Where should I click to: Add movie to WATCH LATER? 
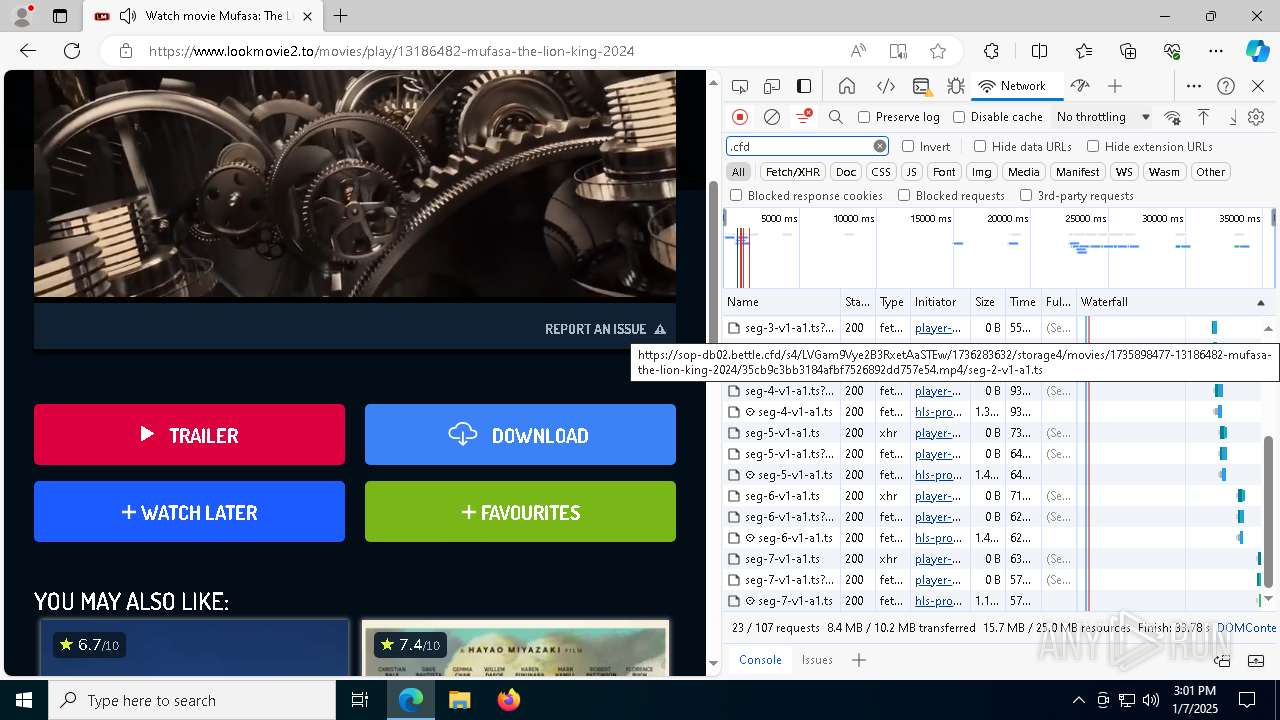pyautogui.click(x=189, y=512)
